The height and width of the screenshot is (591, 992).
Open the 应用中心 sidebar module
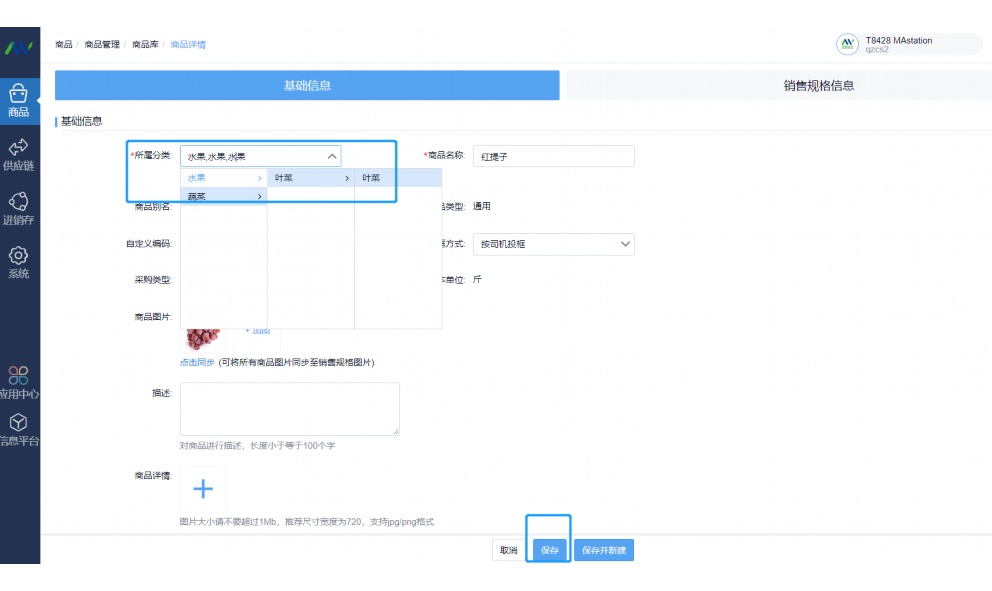19,383
